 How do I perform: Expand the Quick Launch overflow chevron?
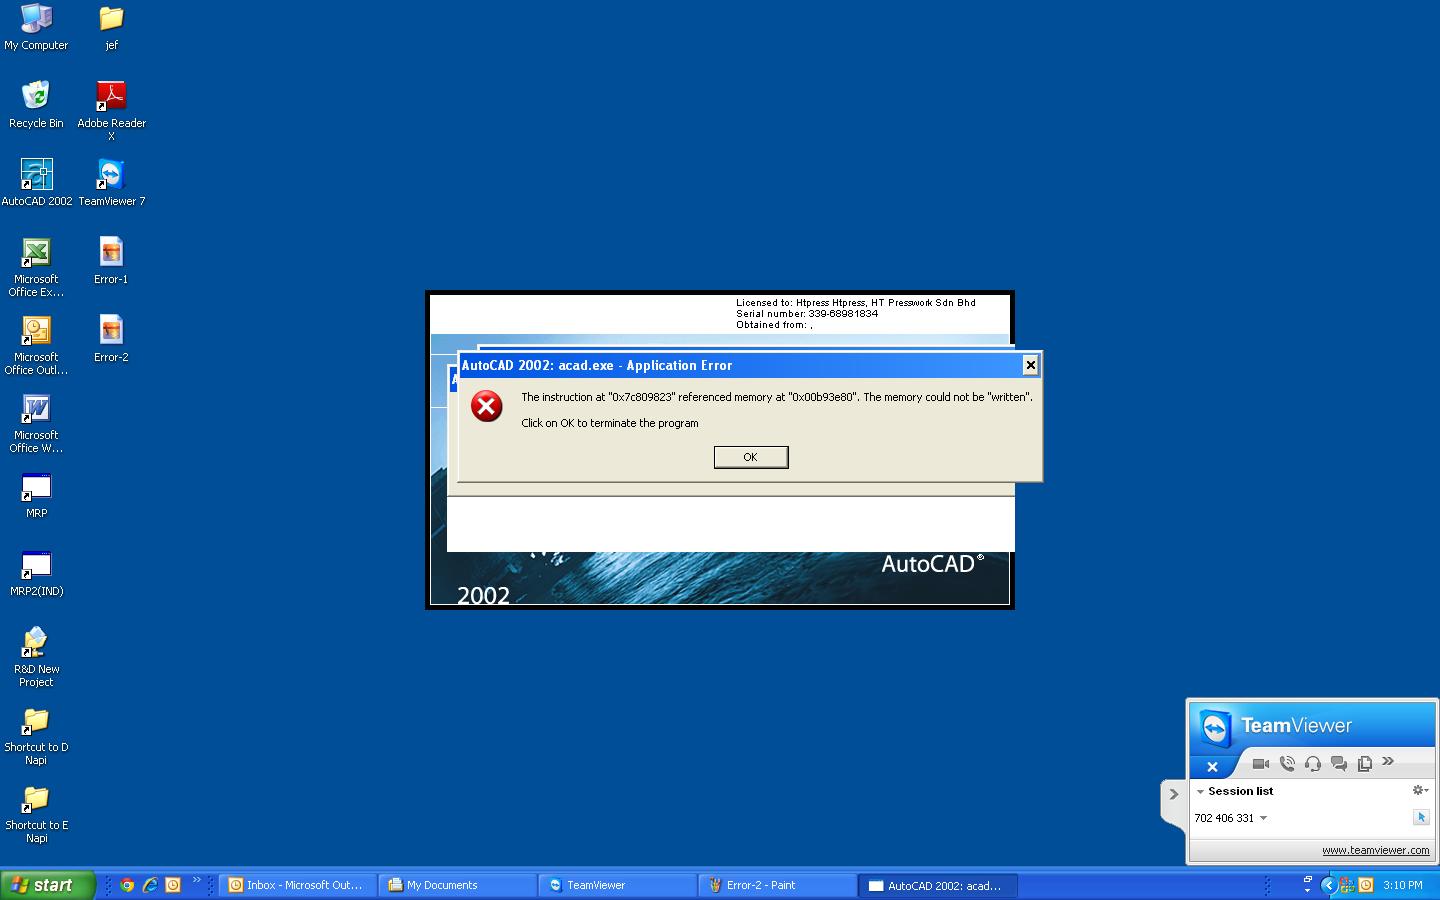tap(196, 880)
